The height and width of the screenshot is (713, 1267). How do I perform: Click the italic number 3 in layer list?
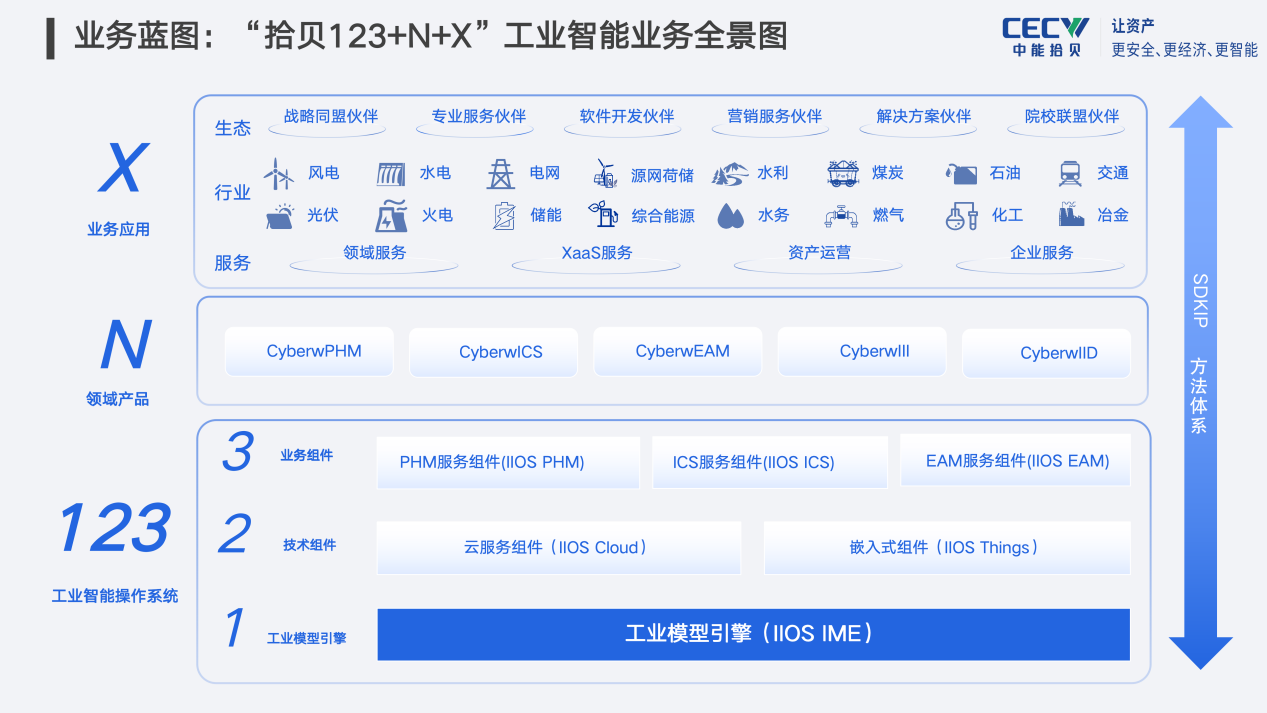[237, 452]
